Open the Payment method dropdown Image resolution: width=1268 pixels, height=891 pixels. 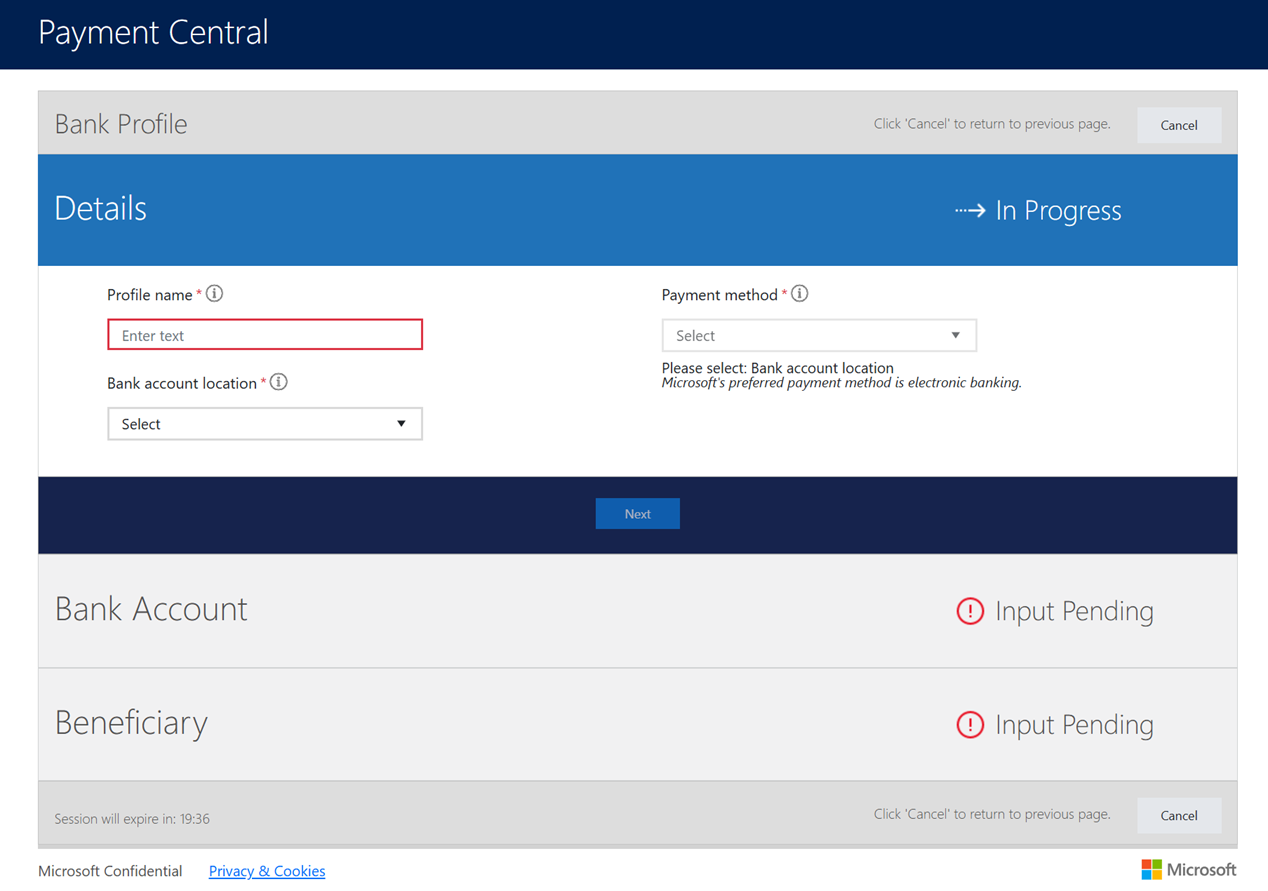pos(818,336)
